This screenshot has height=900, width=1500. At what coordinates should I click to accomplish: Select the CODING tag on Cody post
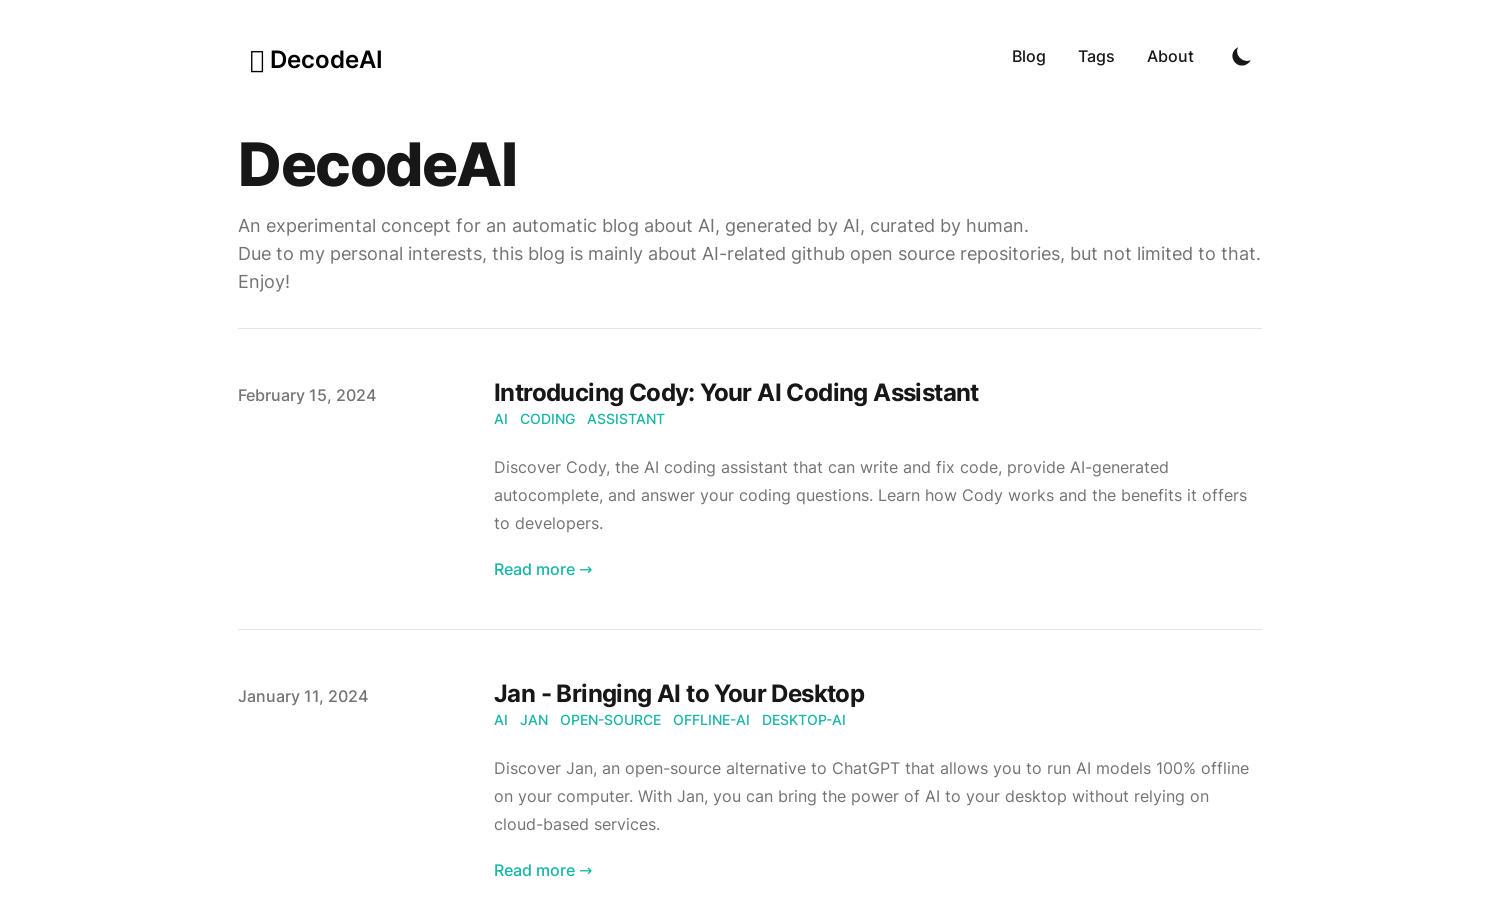[x=547, y=419]
